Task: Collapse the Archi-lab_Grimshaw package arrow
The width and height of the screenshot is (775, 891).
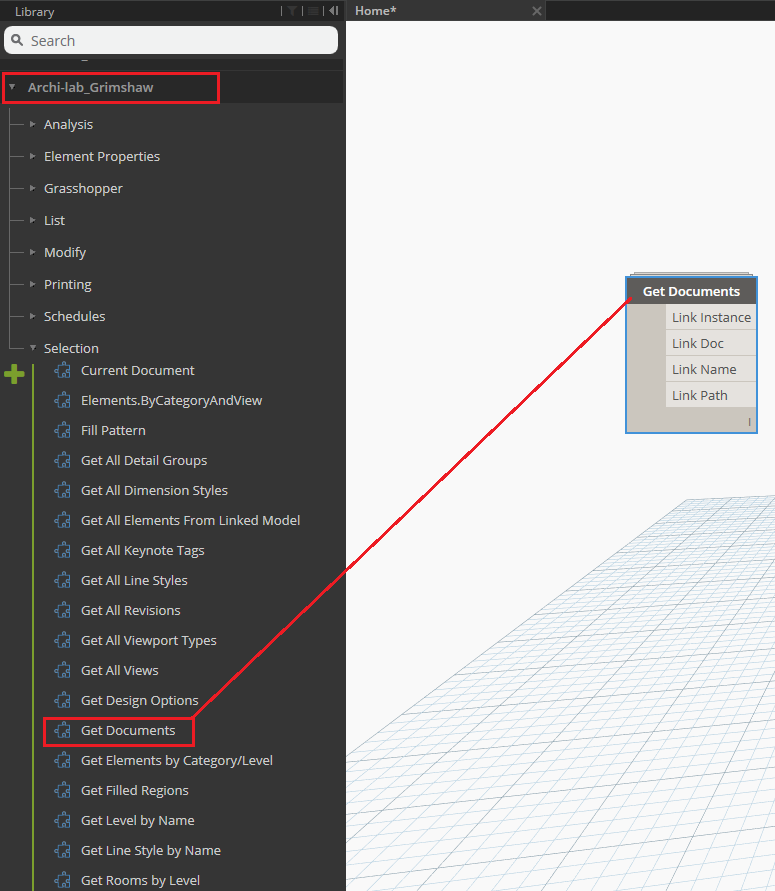Action: point(12,87)
